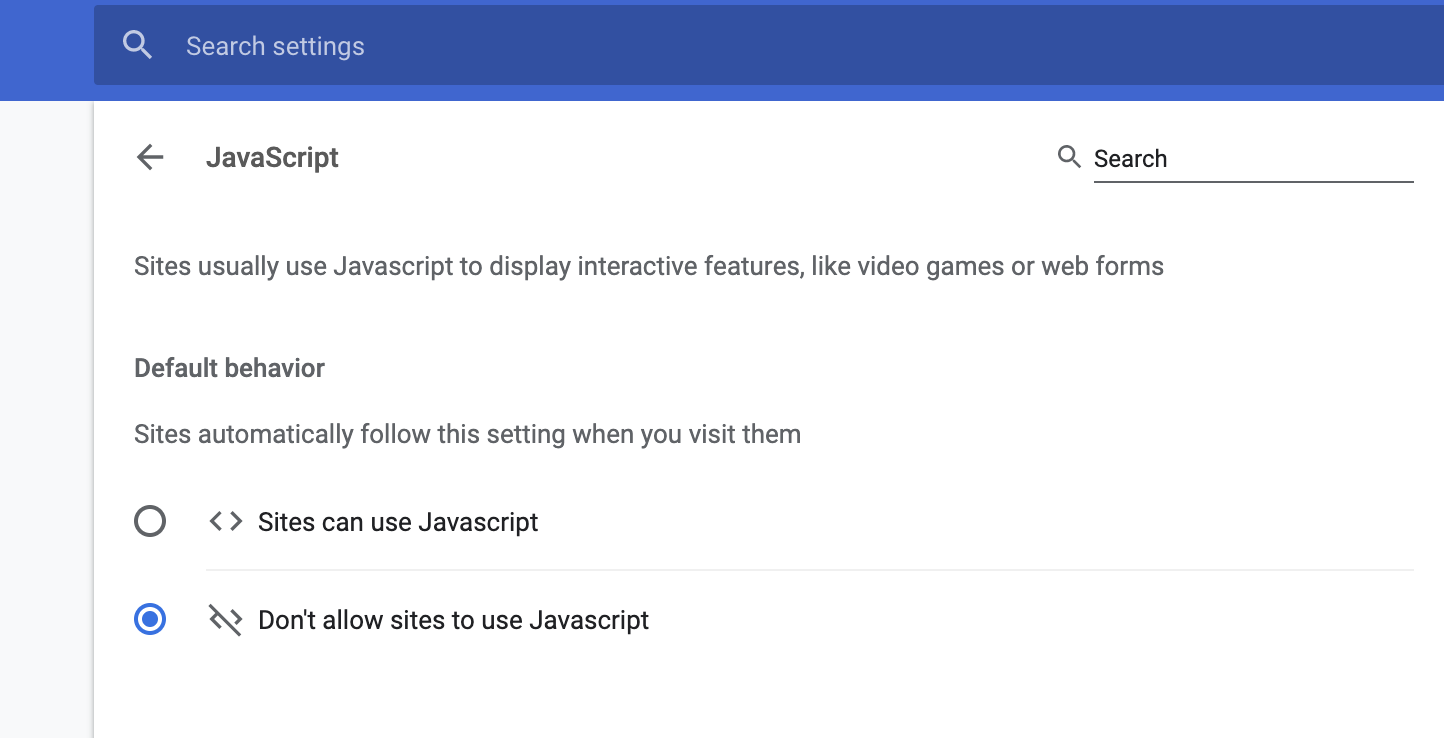Click empty space right of 'Sites can use Javascript'
Viewport: 1444px width, 738px height.
950,522
